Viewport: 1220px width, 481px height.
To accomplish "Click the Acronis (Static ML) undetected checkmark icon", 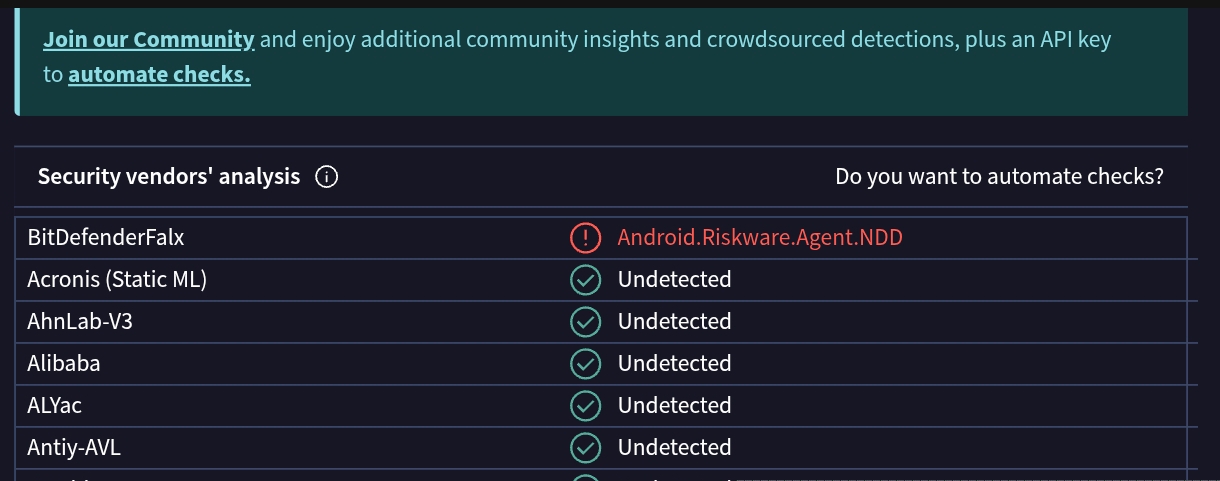I will pos(585,280).
